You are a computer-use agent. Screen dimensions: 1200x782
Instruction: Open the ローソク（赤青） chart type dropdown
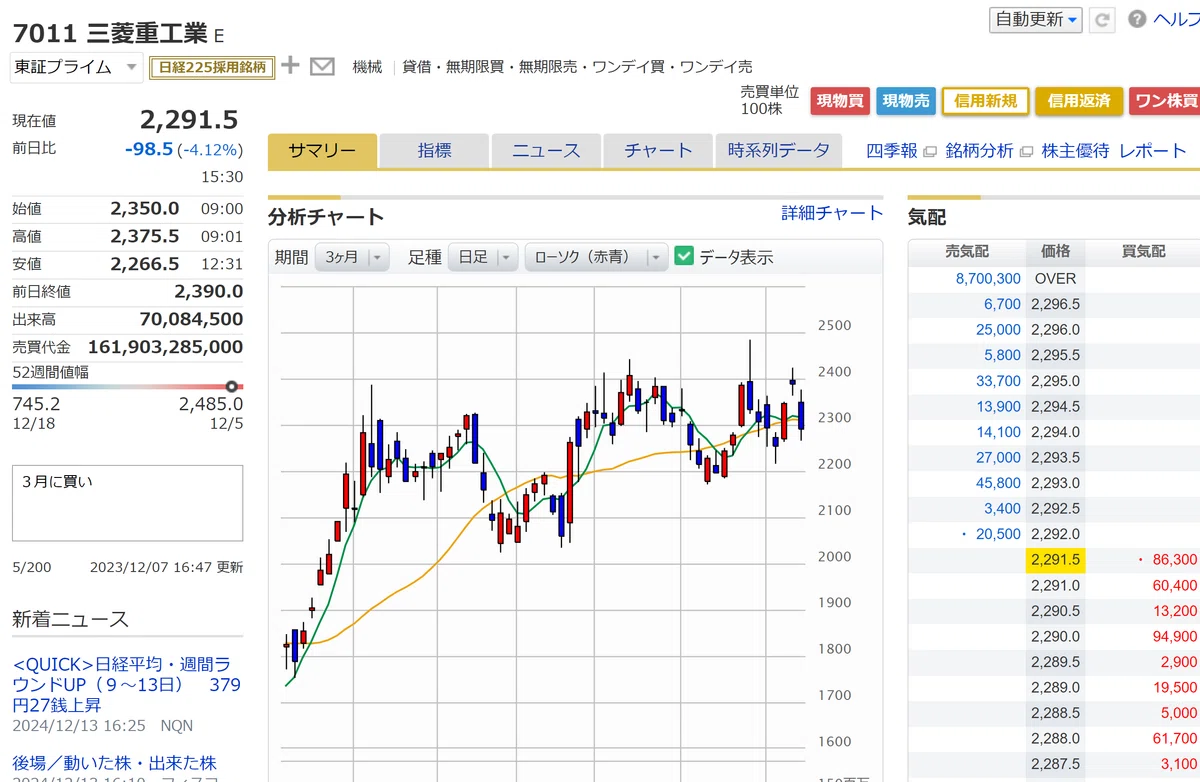tap(596, 257)
